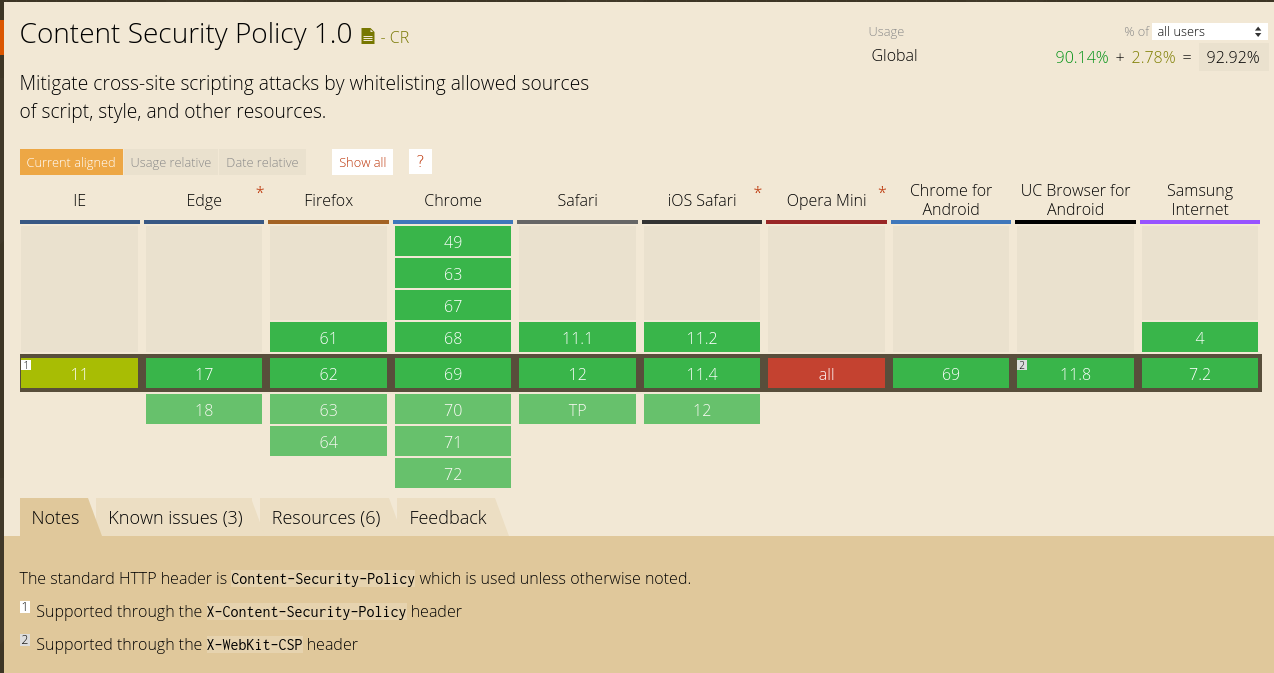
Task: Switch to Usage relative view
Action: coord(171,162)
